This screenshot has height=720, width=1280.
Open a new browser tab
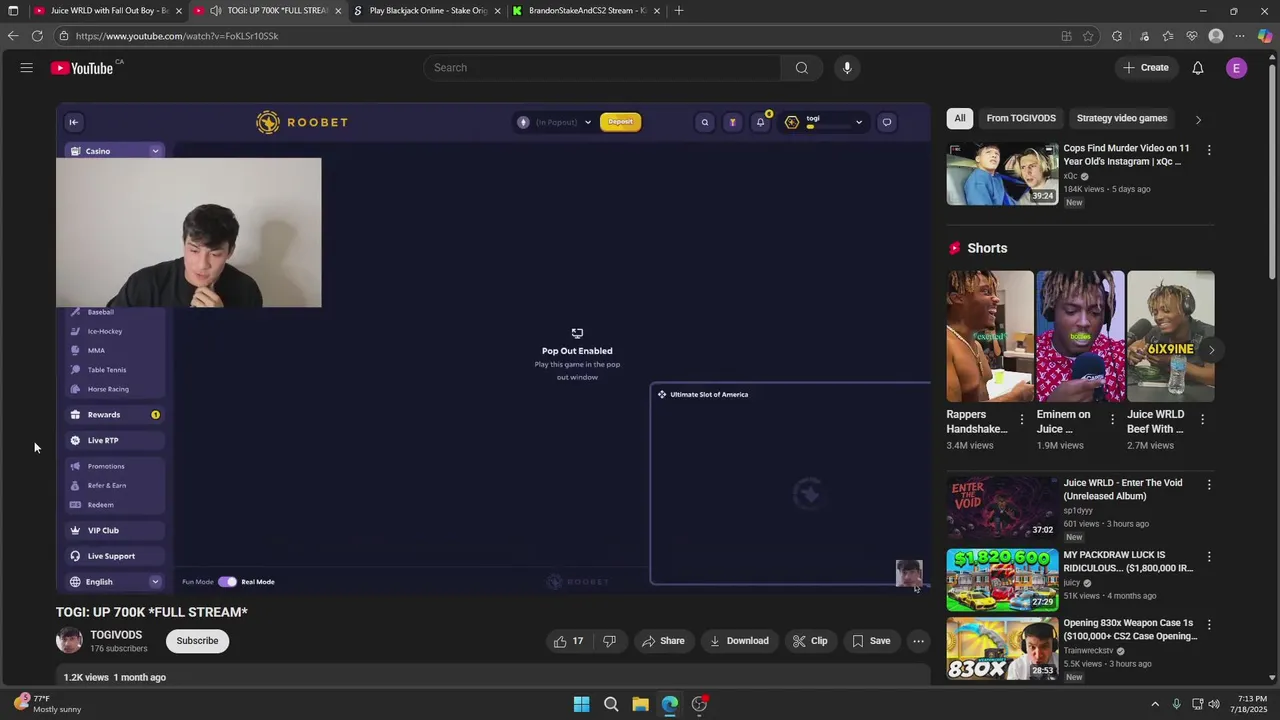click(679, 10)
